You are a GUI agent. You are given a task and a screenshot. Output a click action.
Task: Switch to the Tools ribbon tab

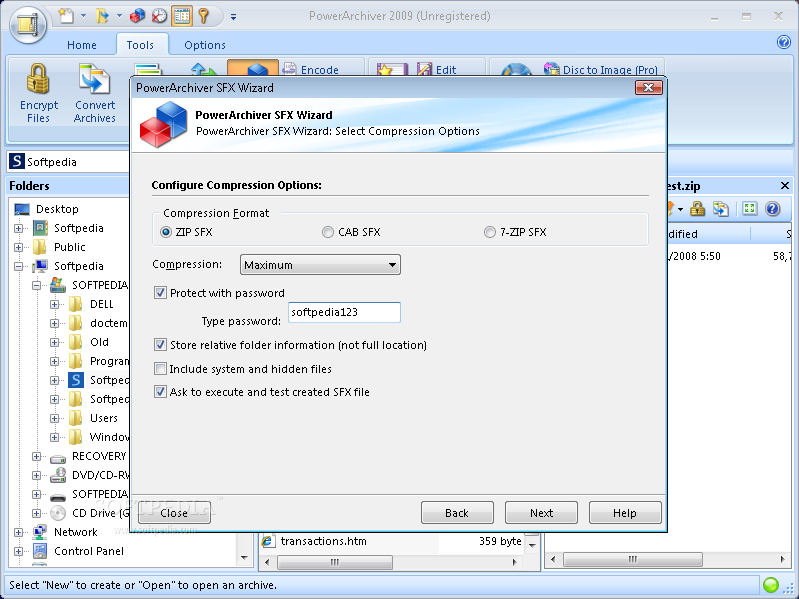click(140, 45)
